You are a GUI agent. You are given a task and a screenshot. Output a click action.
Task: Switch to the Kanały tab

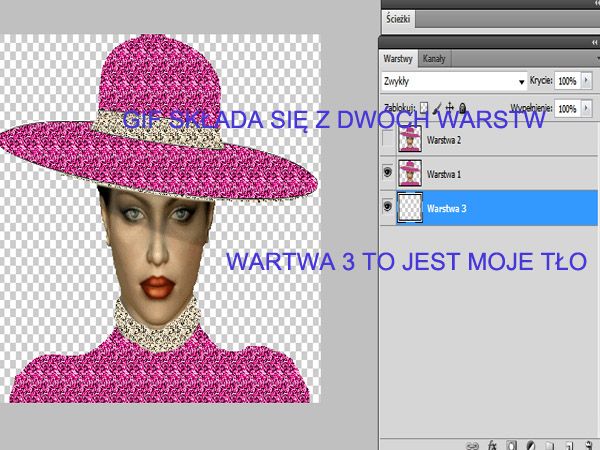[434, 59]
